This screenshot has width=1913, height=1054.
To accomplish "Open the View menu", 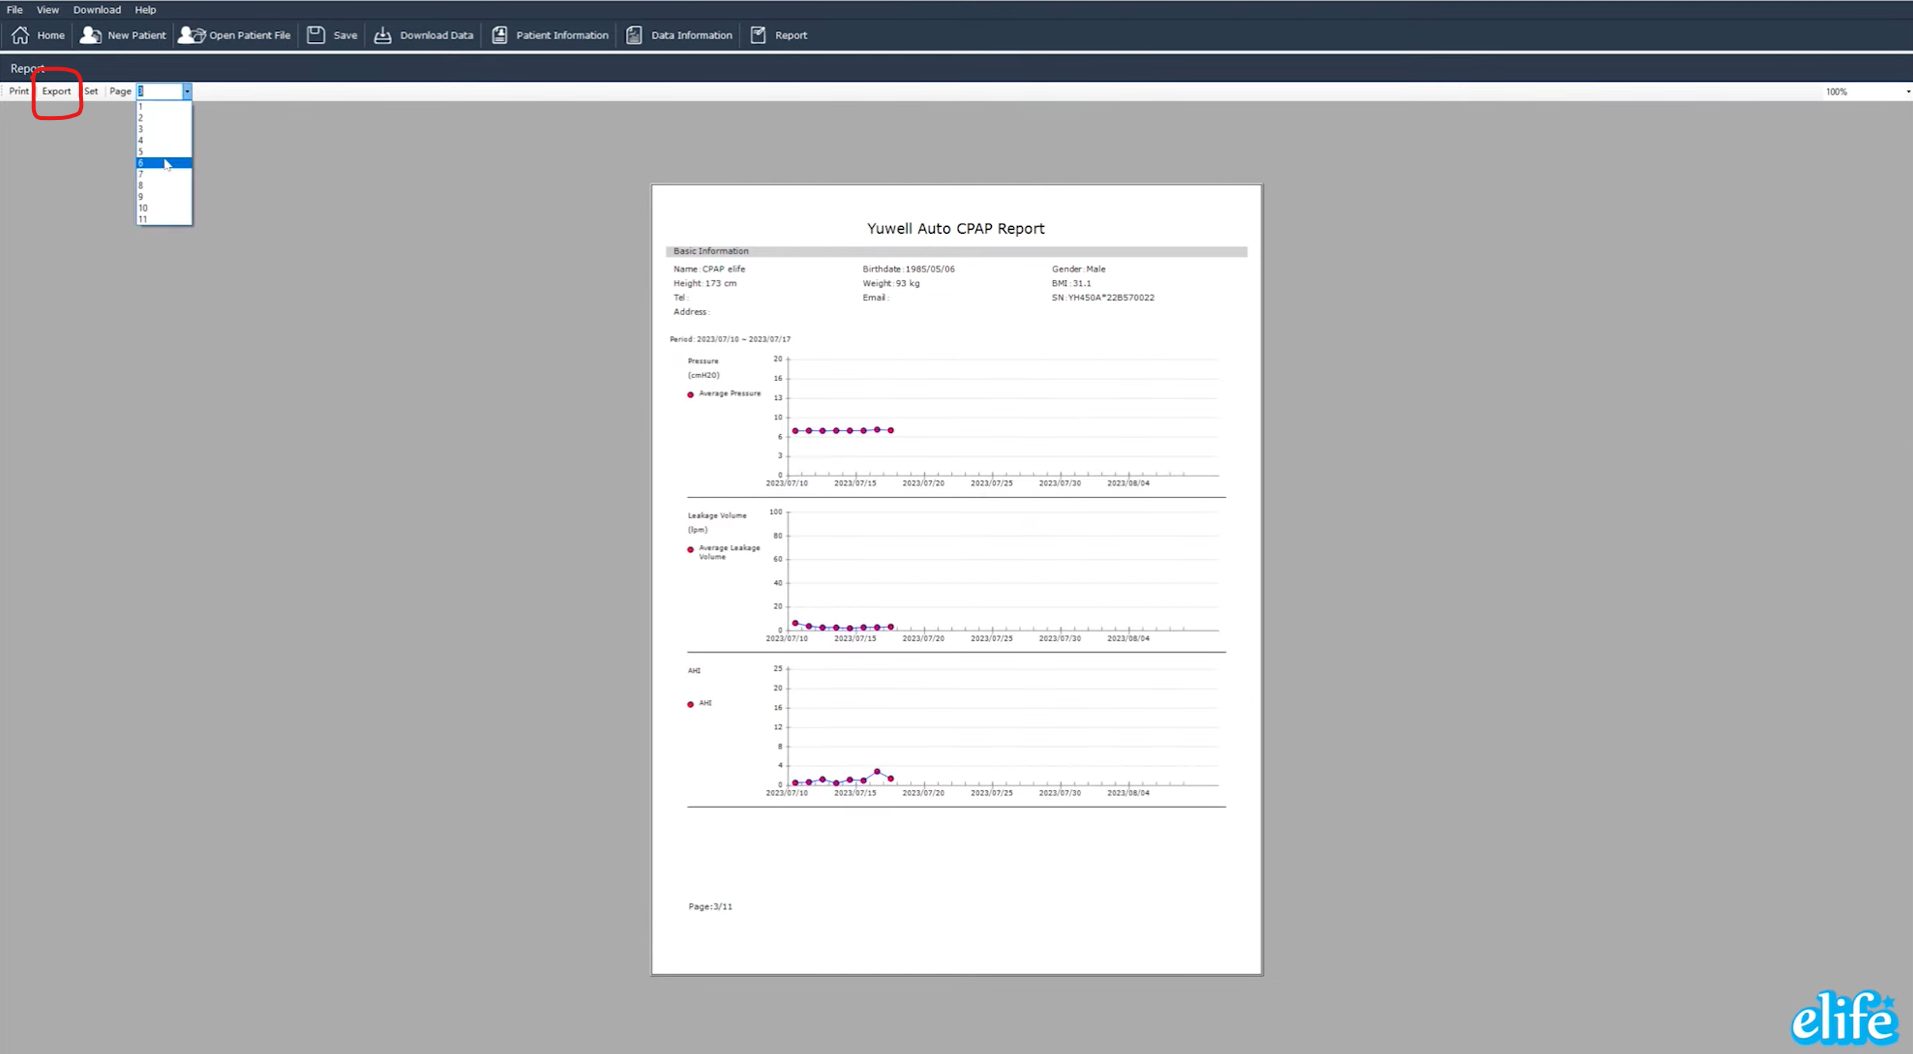I will click(48, 10).
